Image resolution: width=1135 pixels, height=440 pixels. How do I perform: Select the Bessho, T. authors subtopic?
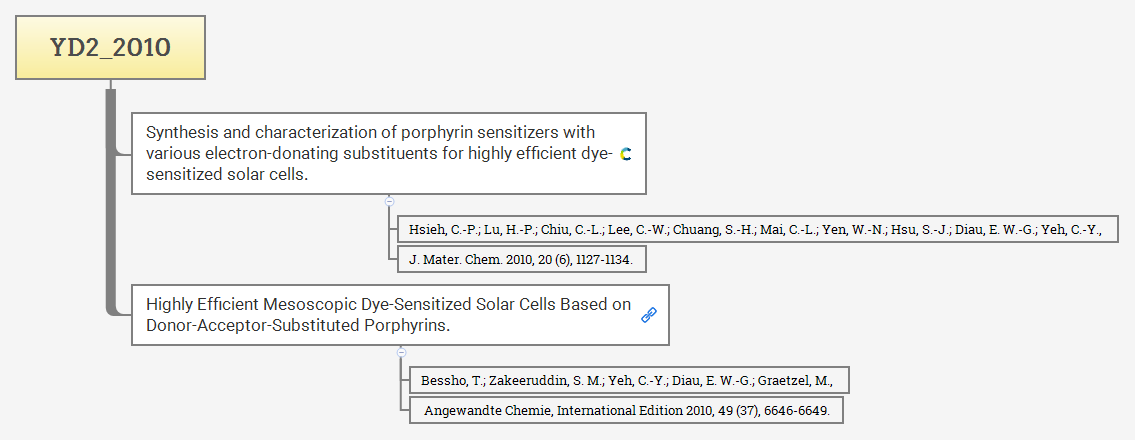(x=628, y=381)
